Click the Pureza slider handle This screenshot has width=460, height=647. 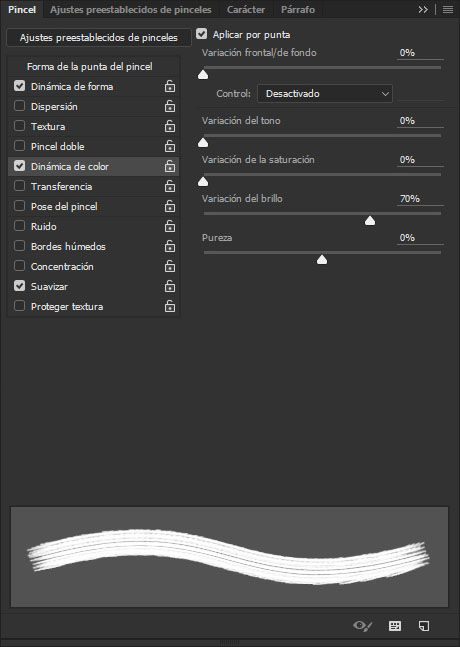[x=322, y=260]
